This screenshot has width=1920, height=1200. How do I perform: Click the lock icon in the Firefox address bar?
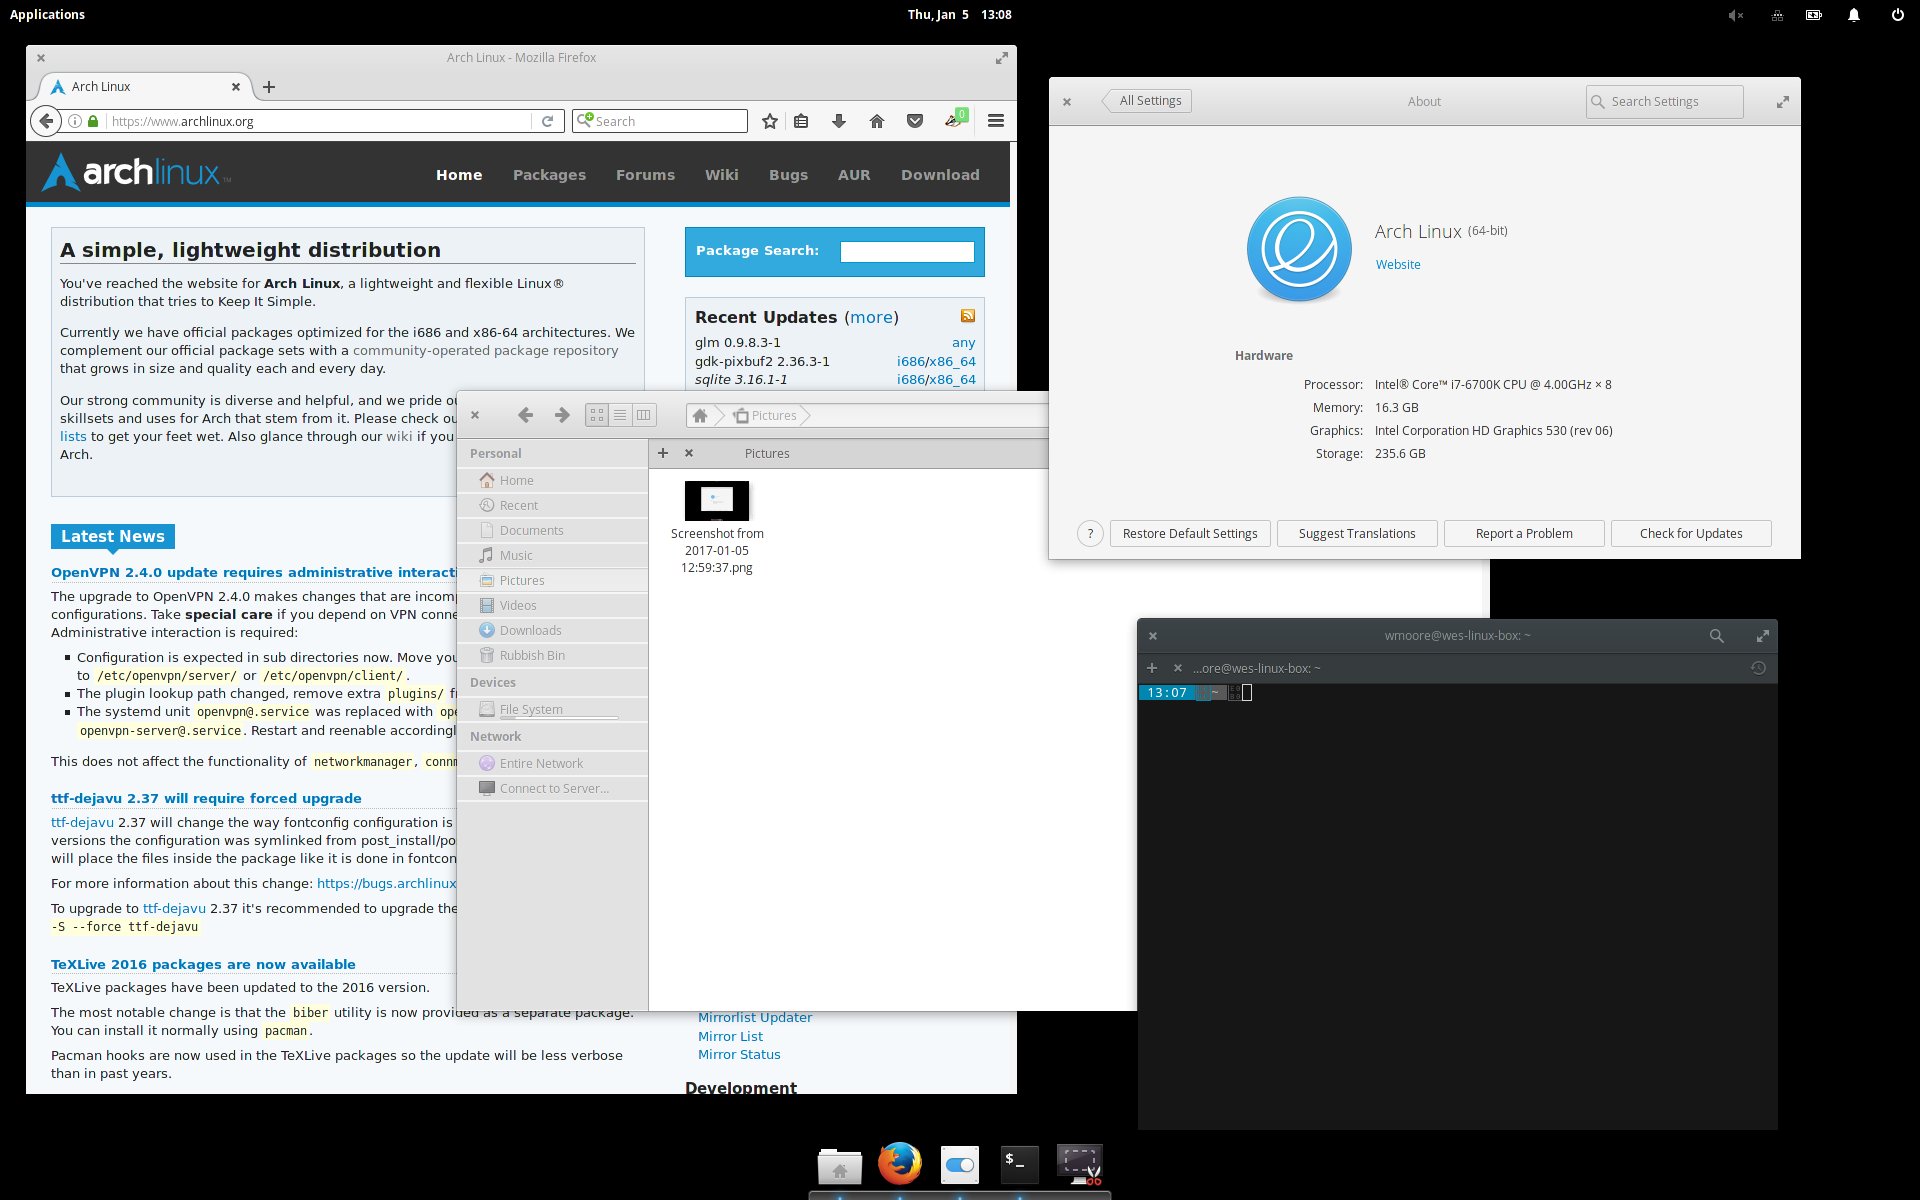point(93,121)
